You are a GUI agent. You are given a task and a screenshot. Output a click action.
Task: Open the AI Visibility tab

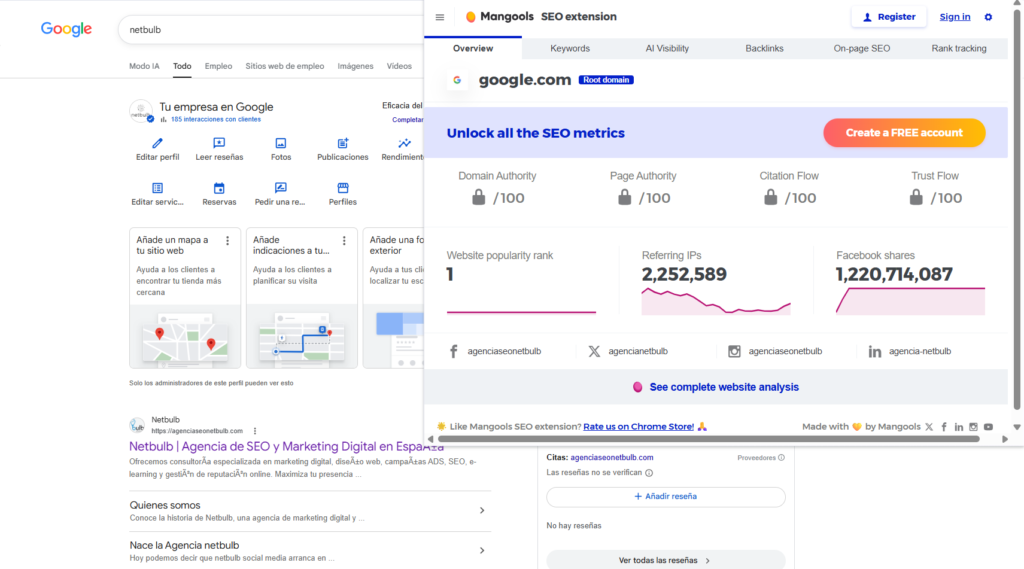tap(667, 48)
